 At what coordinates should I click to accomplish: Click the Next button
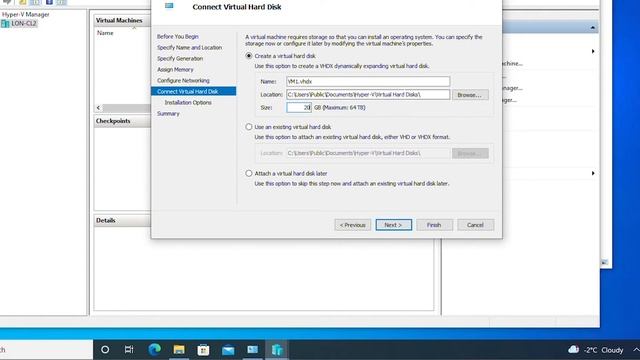tap(393, 225)
